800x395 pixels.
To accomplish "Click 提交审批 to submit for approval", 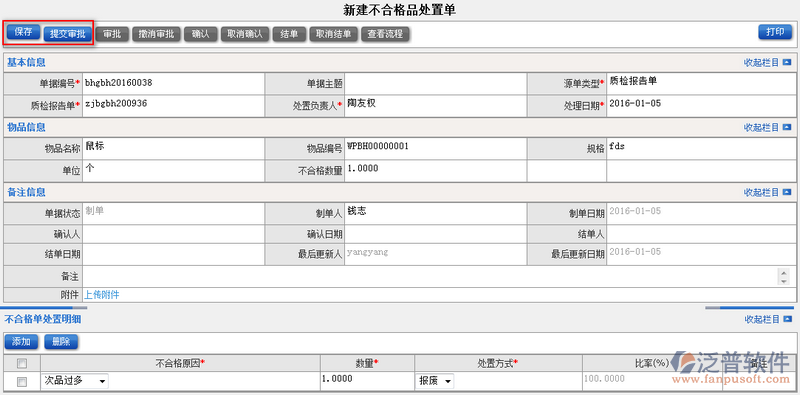I will coord(67,34).
